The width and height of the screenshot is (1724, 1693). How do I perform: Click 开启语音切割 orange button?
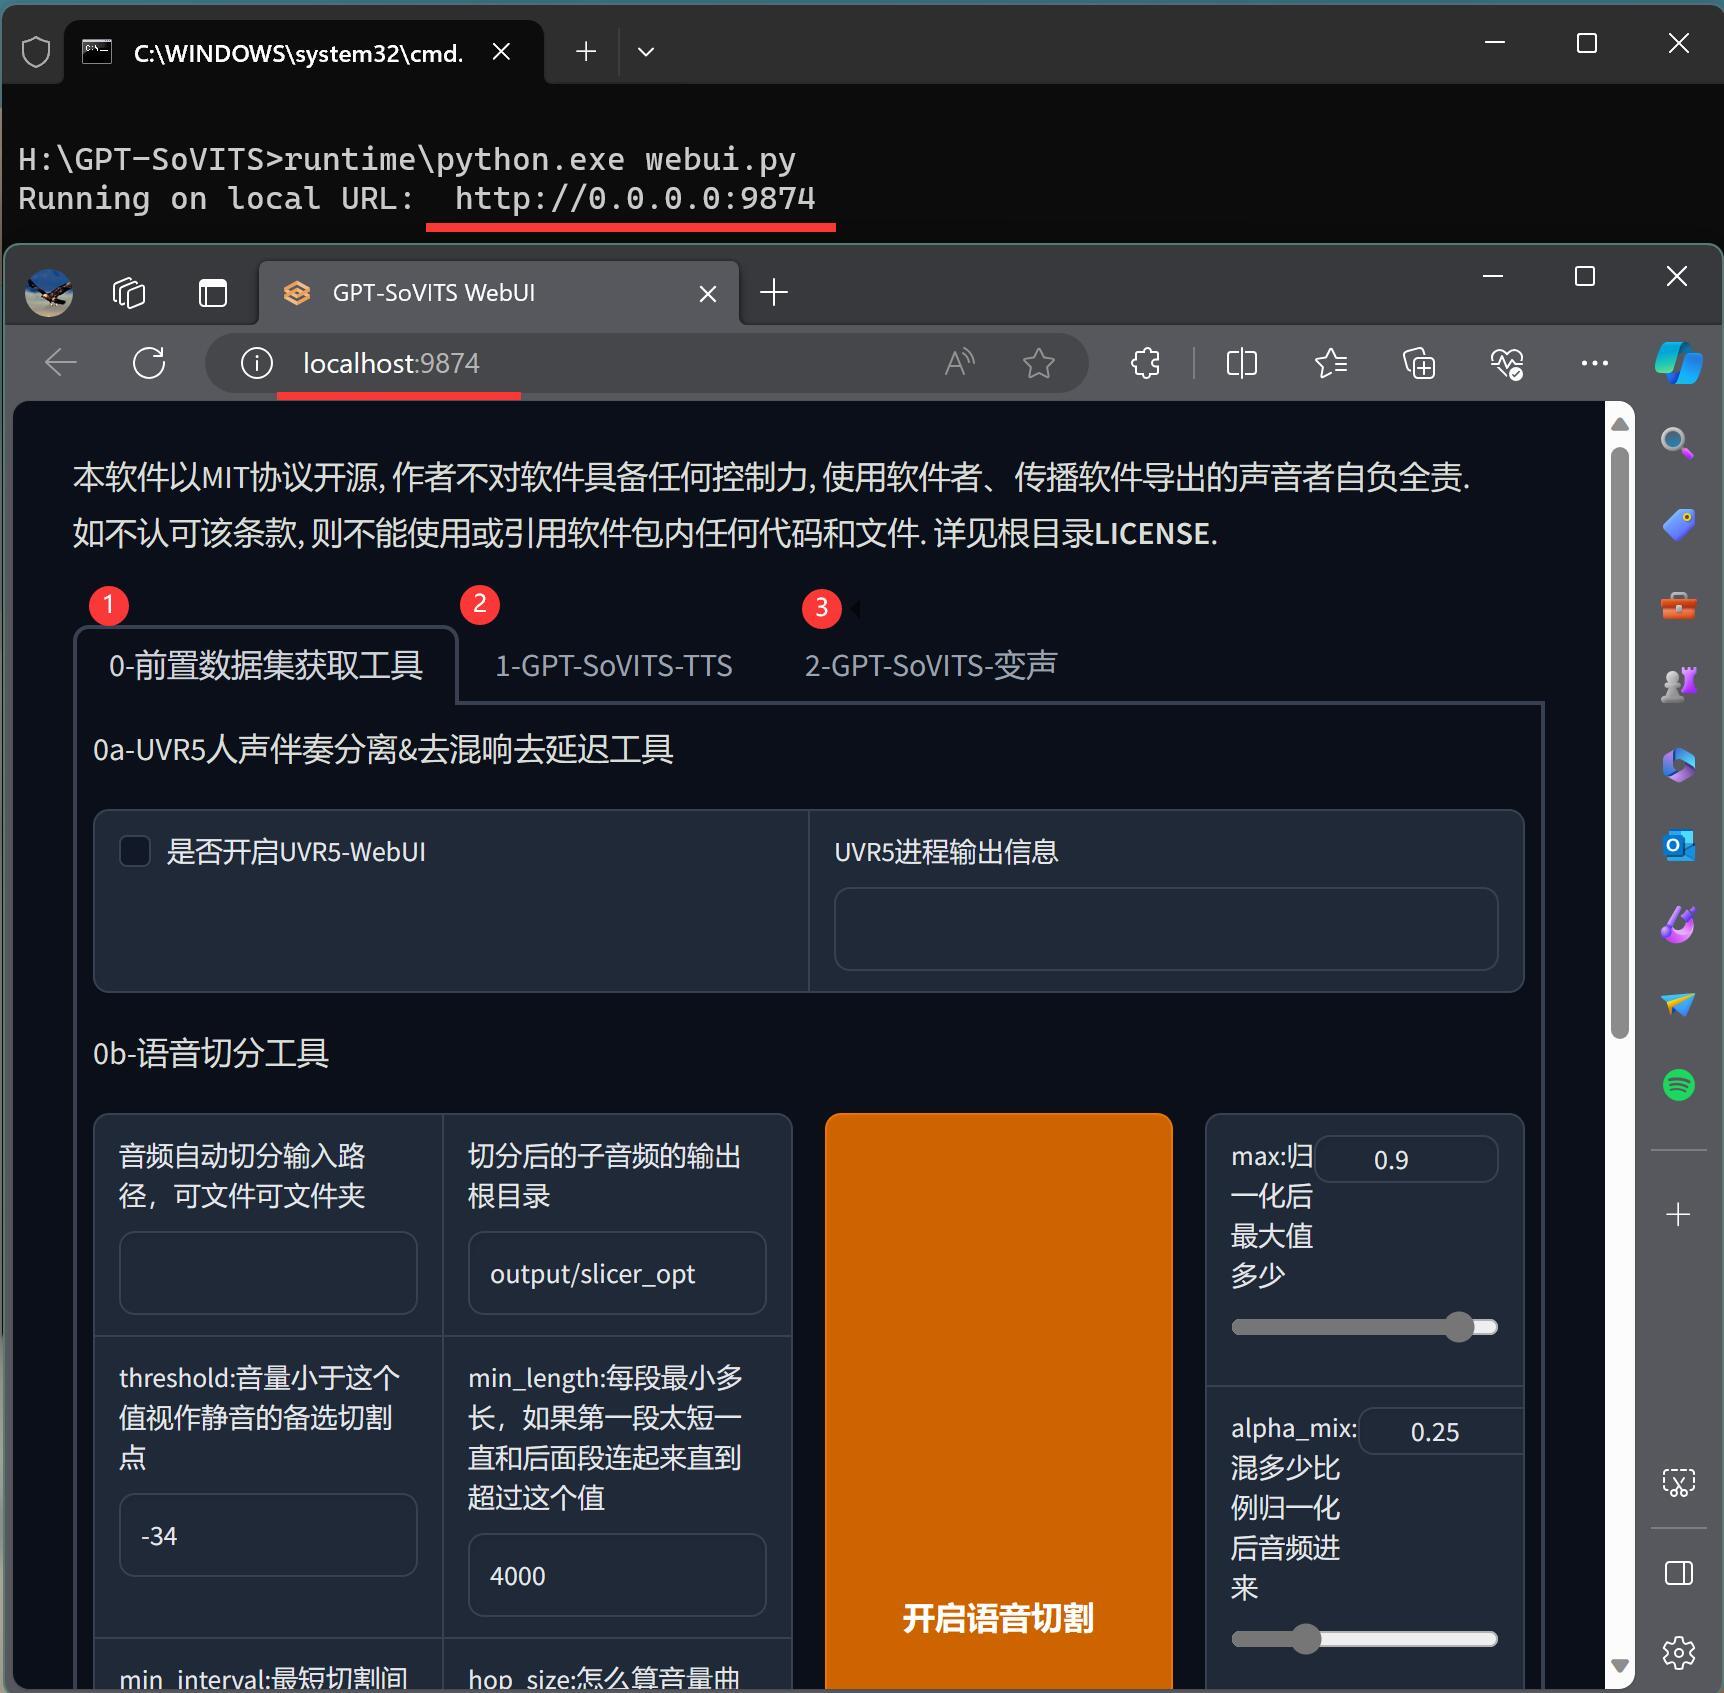tap(998, 1401)
